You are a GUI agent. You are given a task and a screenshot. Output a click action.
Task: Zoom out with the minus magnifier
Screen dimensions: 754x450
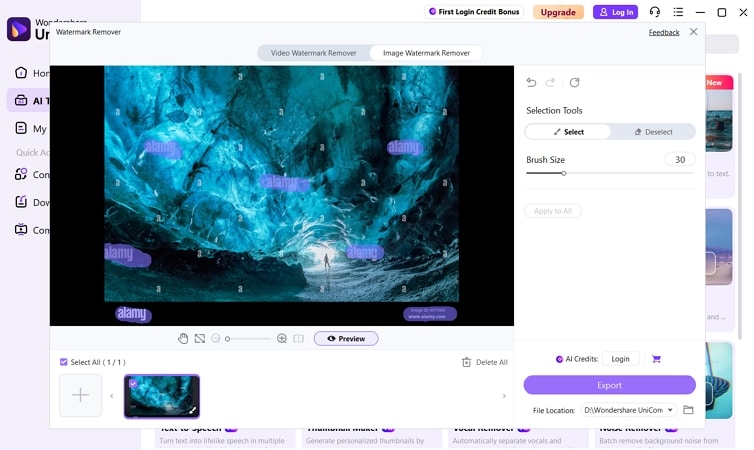(215, 338)
